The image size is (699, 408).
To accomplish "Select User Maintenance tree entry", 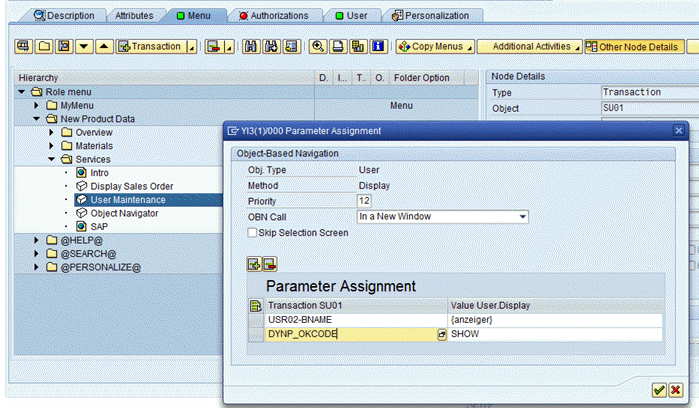I will 128,200.
